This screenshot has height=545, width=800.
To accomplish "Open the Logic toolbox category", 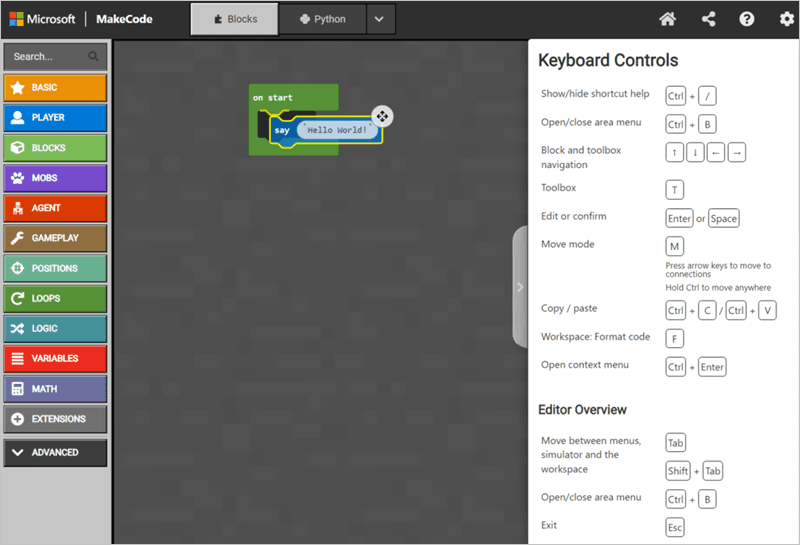I will point(55,329).
